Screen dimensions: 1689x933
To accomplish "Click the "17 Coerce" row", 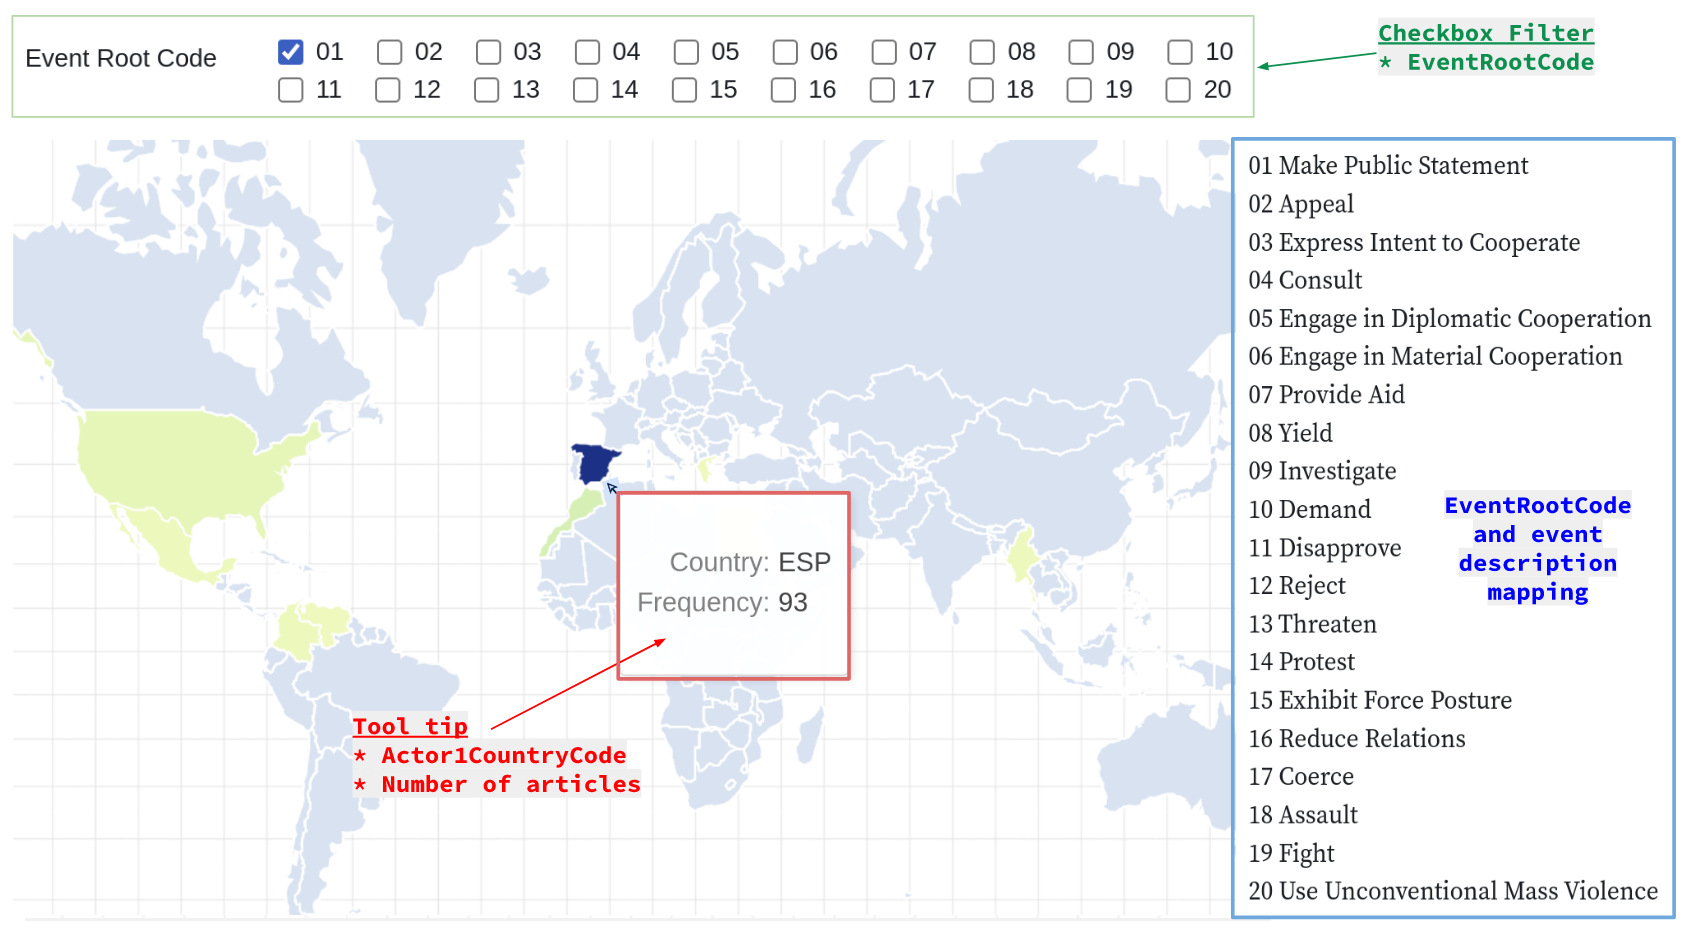I will tap(1301, 776).
